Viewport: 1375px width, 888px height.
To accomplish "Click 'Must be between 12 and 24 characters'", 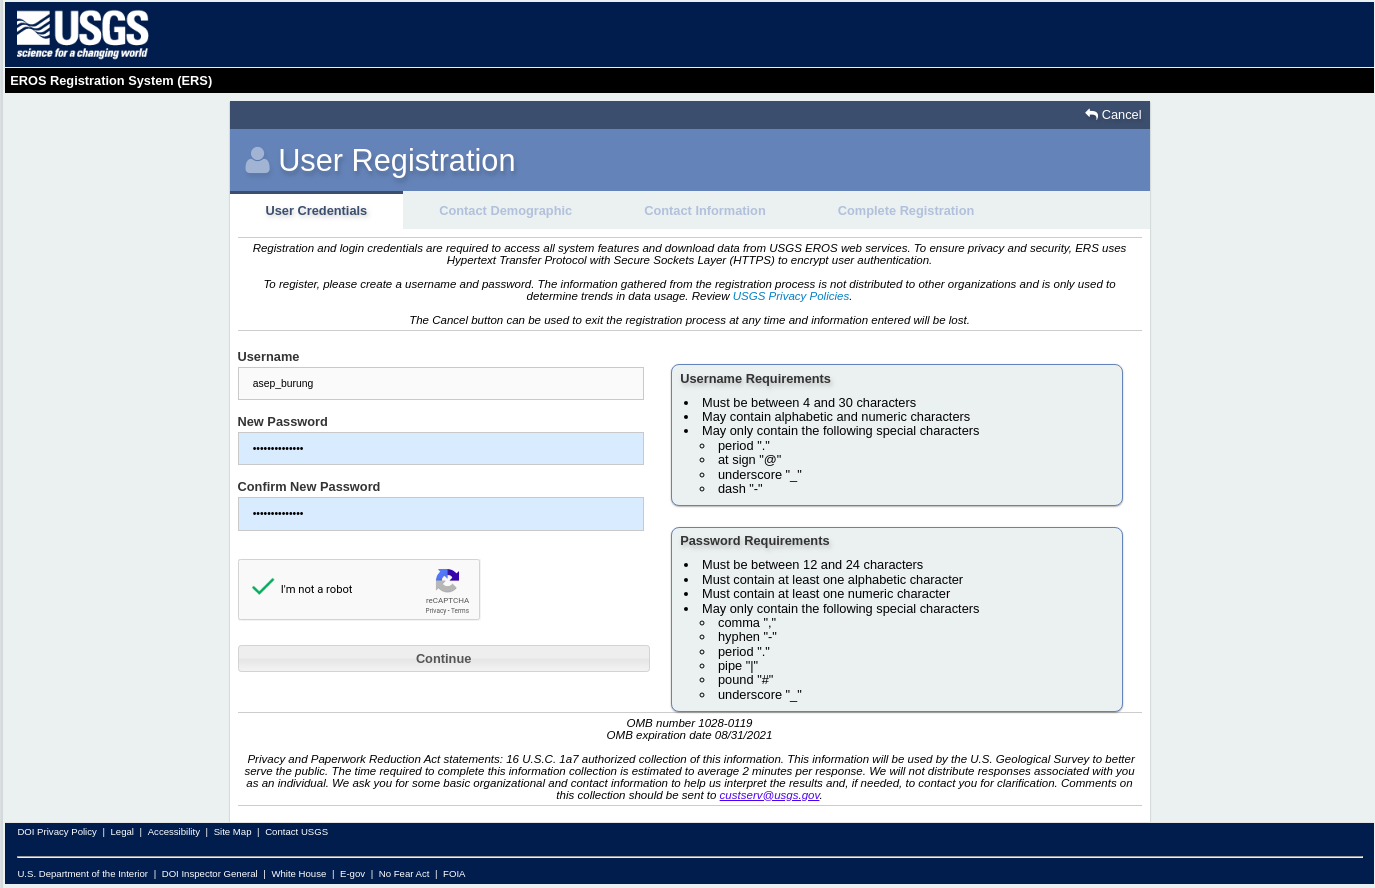I will coord(812,565).
